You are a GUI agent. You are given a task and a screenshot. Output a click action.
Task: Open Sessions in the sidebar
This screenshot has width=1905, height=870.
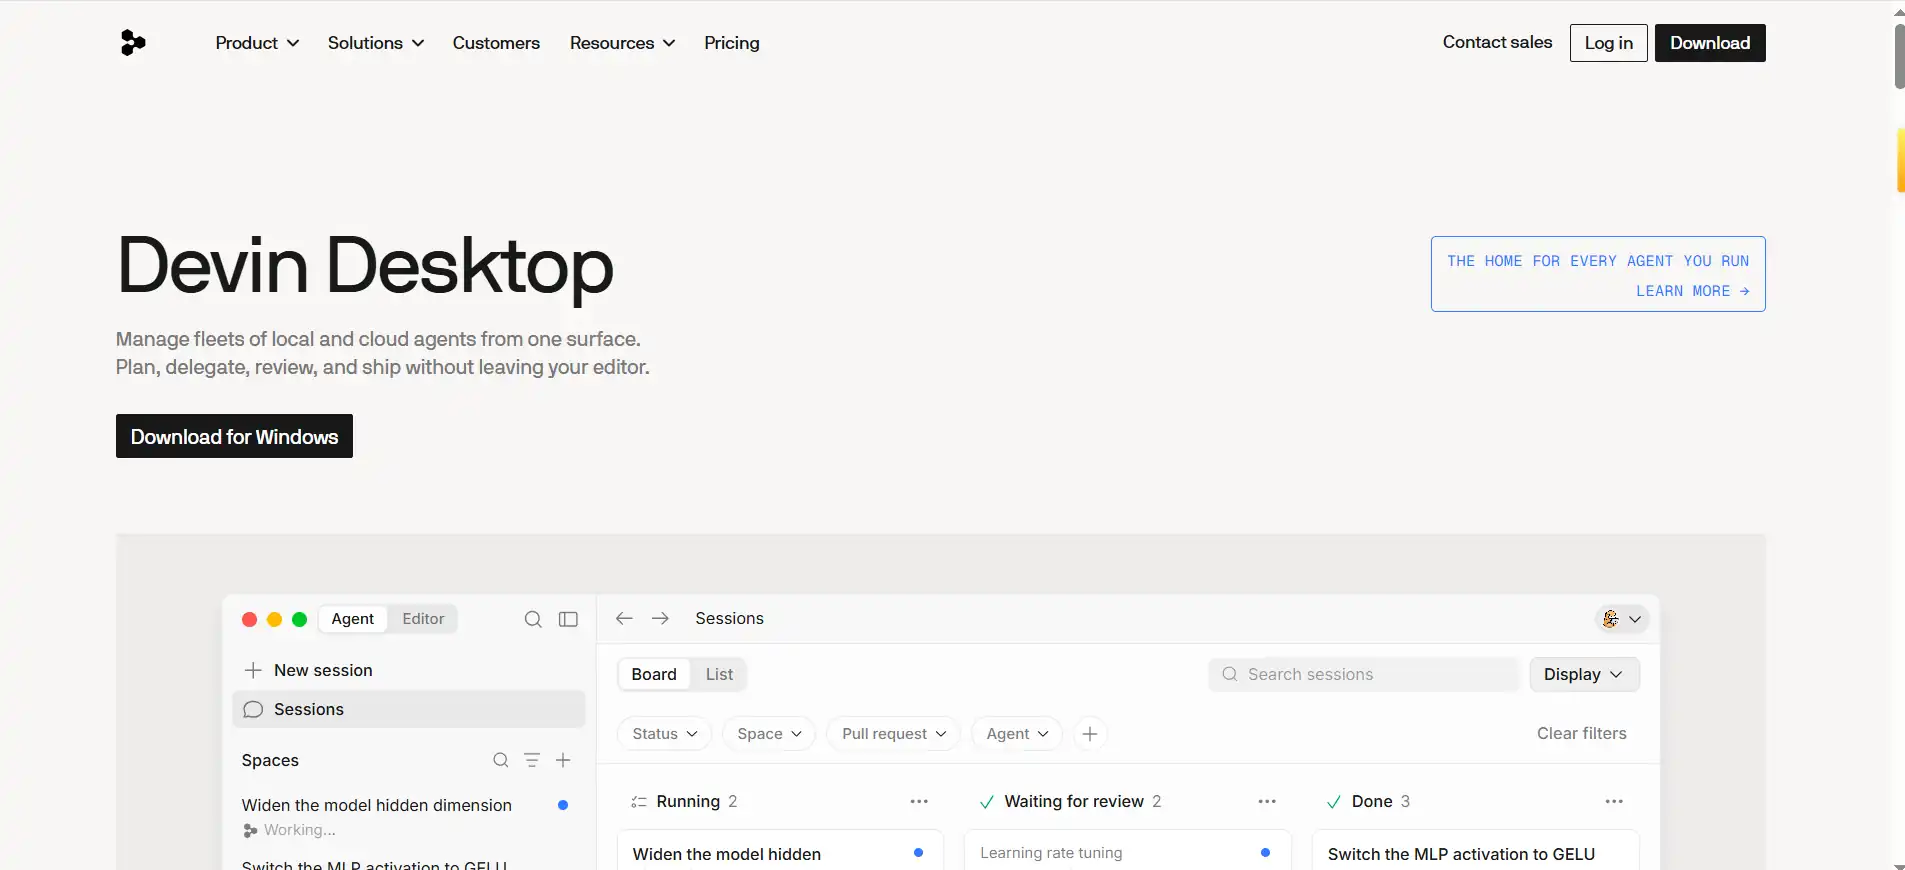coord(409,709)
